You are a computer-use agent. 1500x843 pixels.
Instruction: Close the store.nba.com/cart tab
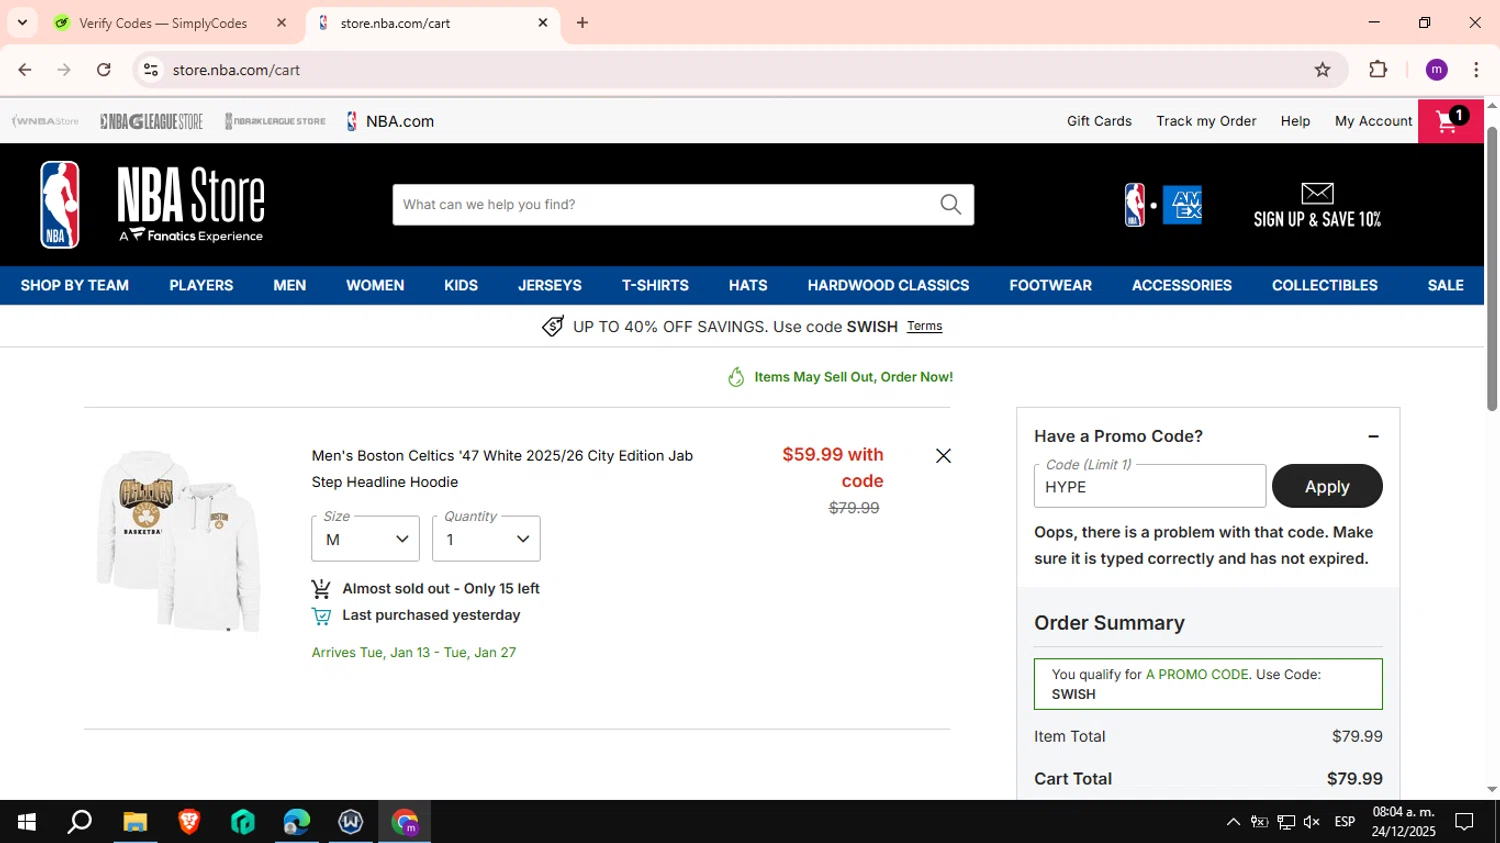[543, 23]
